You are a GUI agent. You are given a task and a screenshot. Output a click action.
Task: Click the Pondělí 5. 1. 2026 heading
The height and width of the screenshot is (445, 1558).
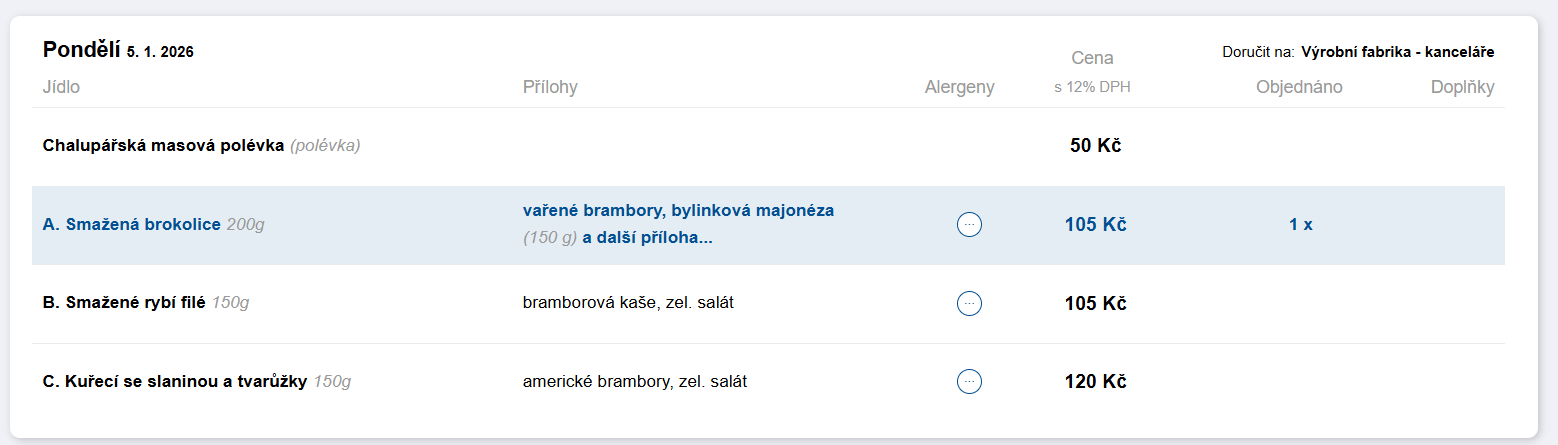(118, 50)
